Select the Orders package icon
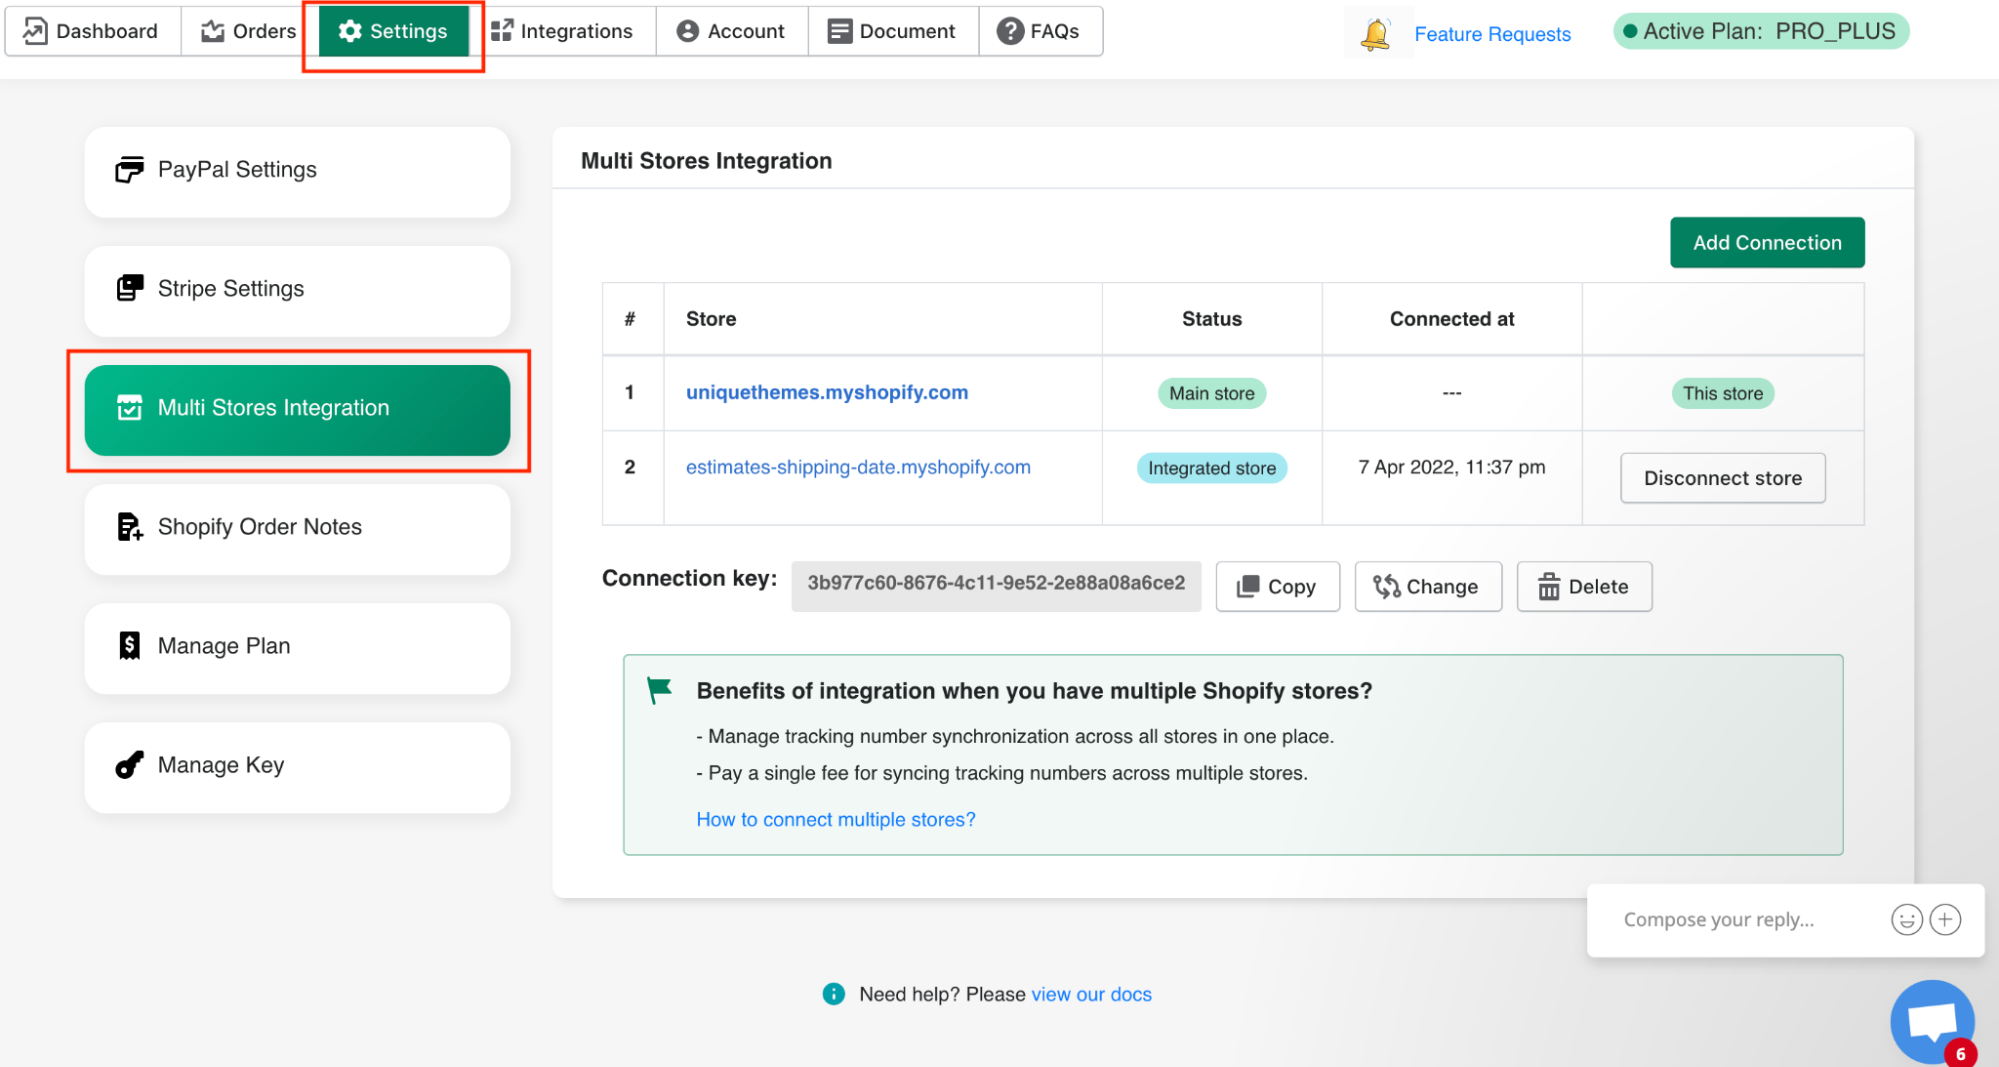Viewport: 1999px width, 1067px height. (x=211, y=30)
